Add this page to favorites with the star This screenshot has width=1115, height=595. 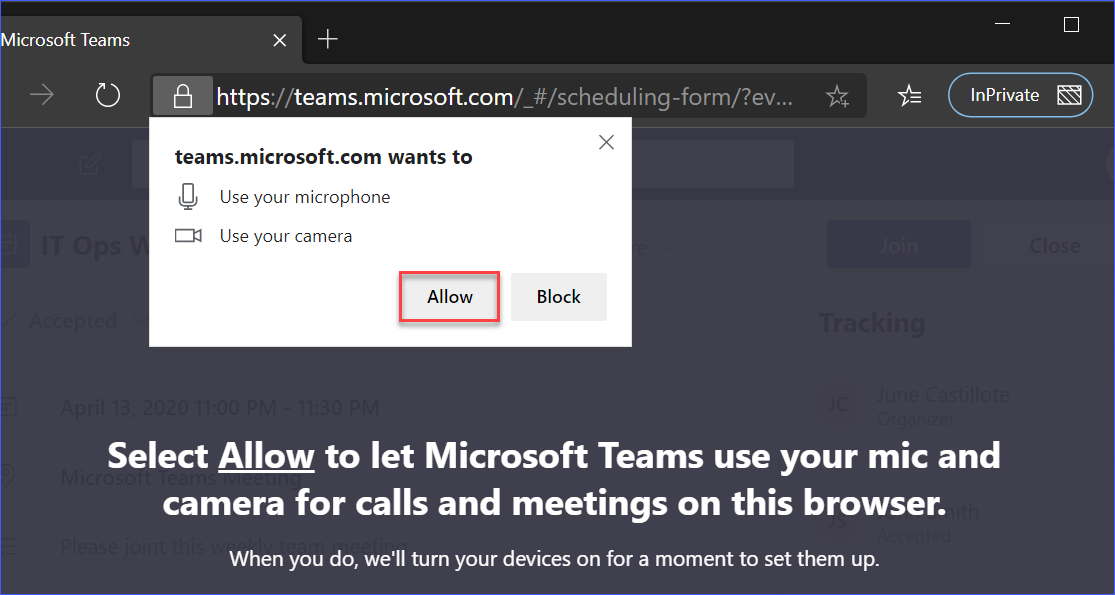(x=837, y=96)
